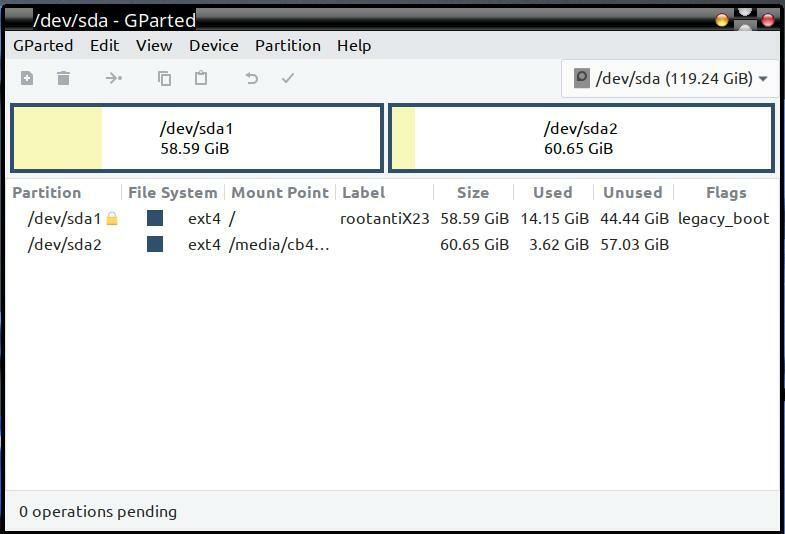Image resolution: width=785 pixels, height=534 pixels.
Task: Click the Apply all operations checkmark
Action: tap(288, 78)
